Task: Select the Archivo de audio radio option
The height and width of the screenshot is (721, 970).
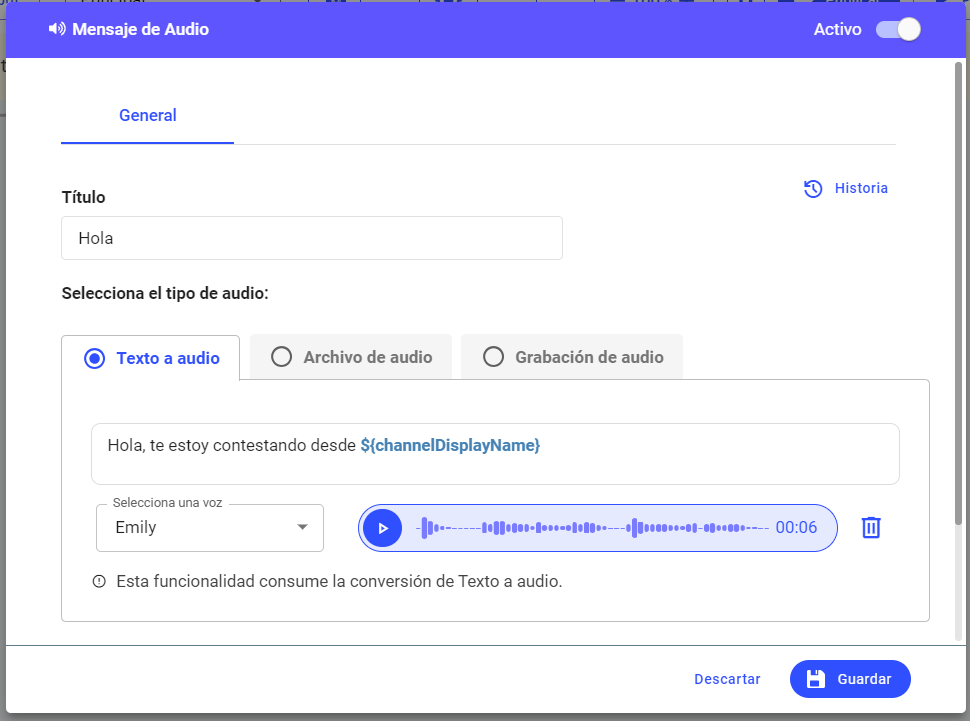Action: (281, 357)
